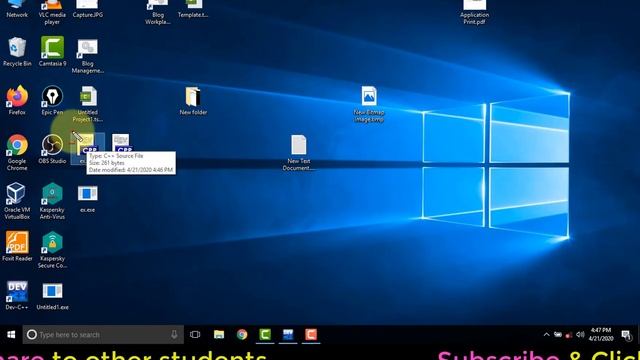Image resolution: width=640 pixels, height=360 pixels.
Task: Select the Google Chrome desktop shortcut
Action: click(x=17, y=152)
